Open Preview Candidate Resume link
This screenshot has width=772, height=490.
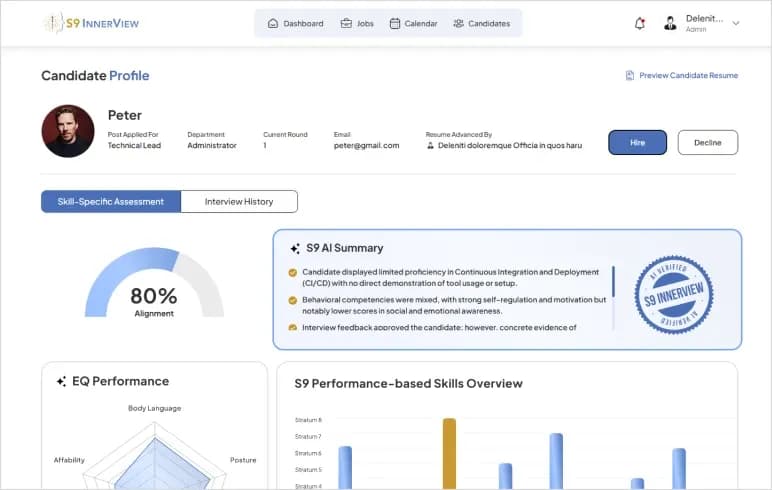pos(682,75)
